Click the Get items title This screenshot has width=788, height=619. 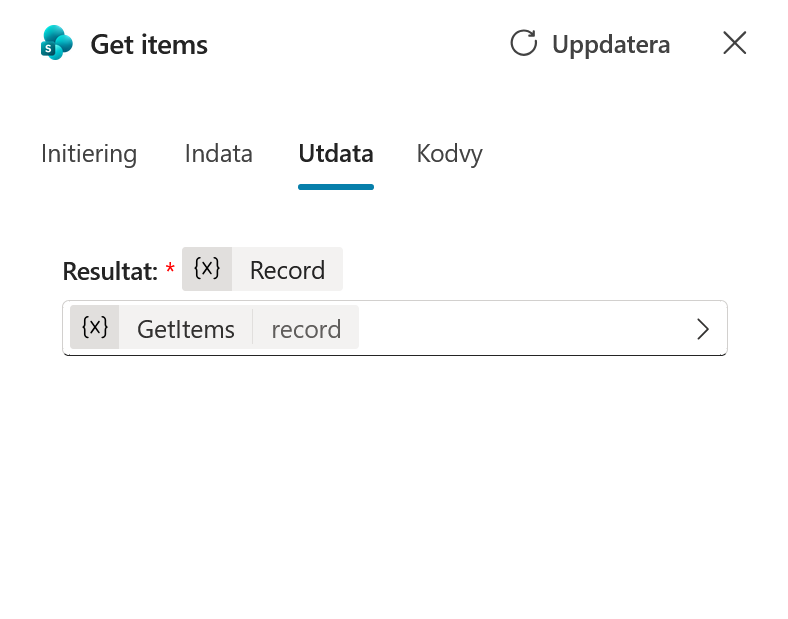(149, 45)
